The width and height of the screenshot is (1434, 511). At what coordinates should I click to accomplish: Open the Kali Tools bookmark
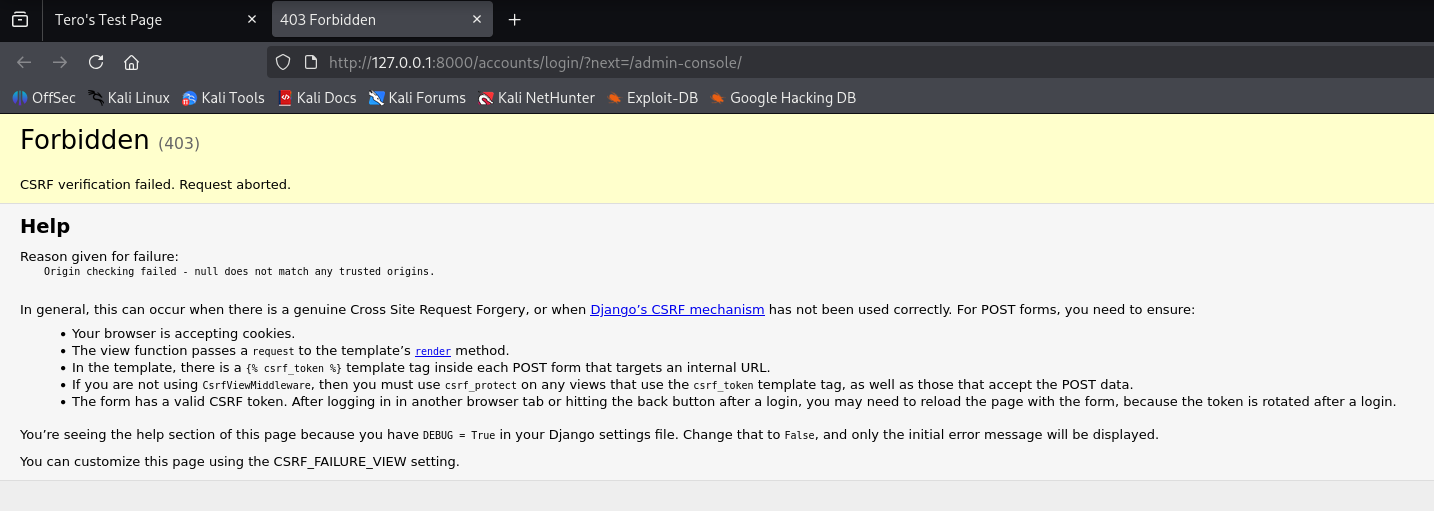click(223, 98)
